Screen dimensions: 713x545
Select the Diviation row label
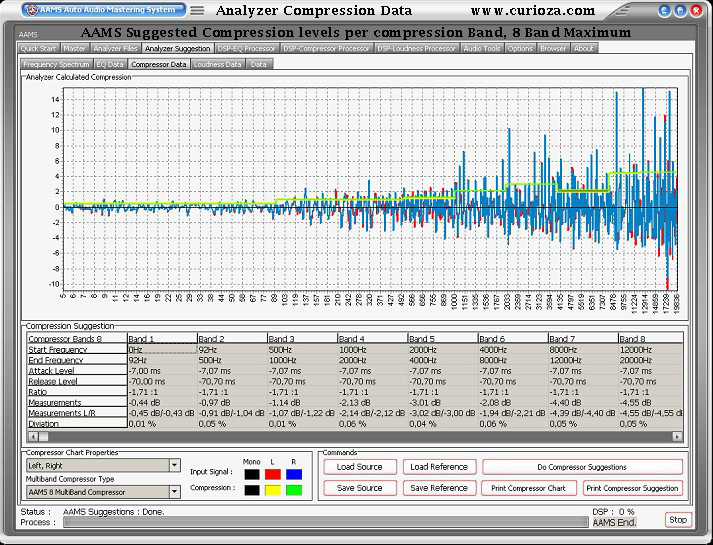[x=77, y=424]
